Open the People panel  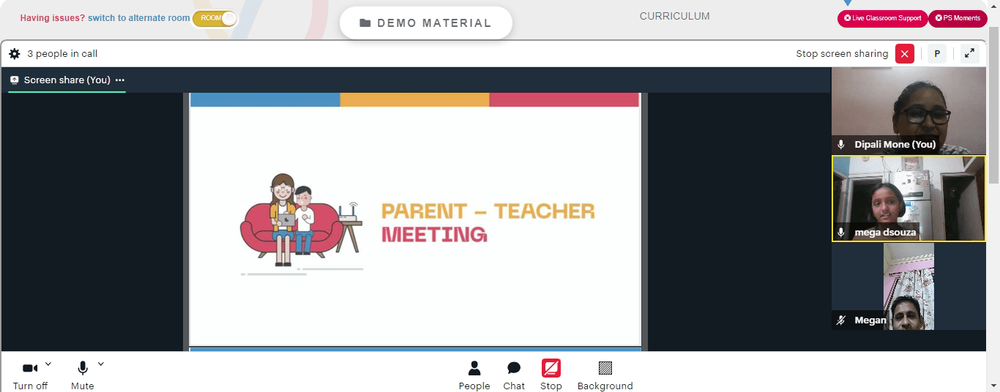click(x=474, y=375)
